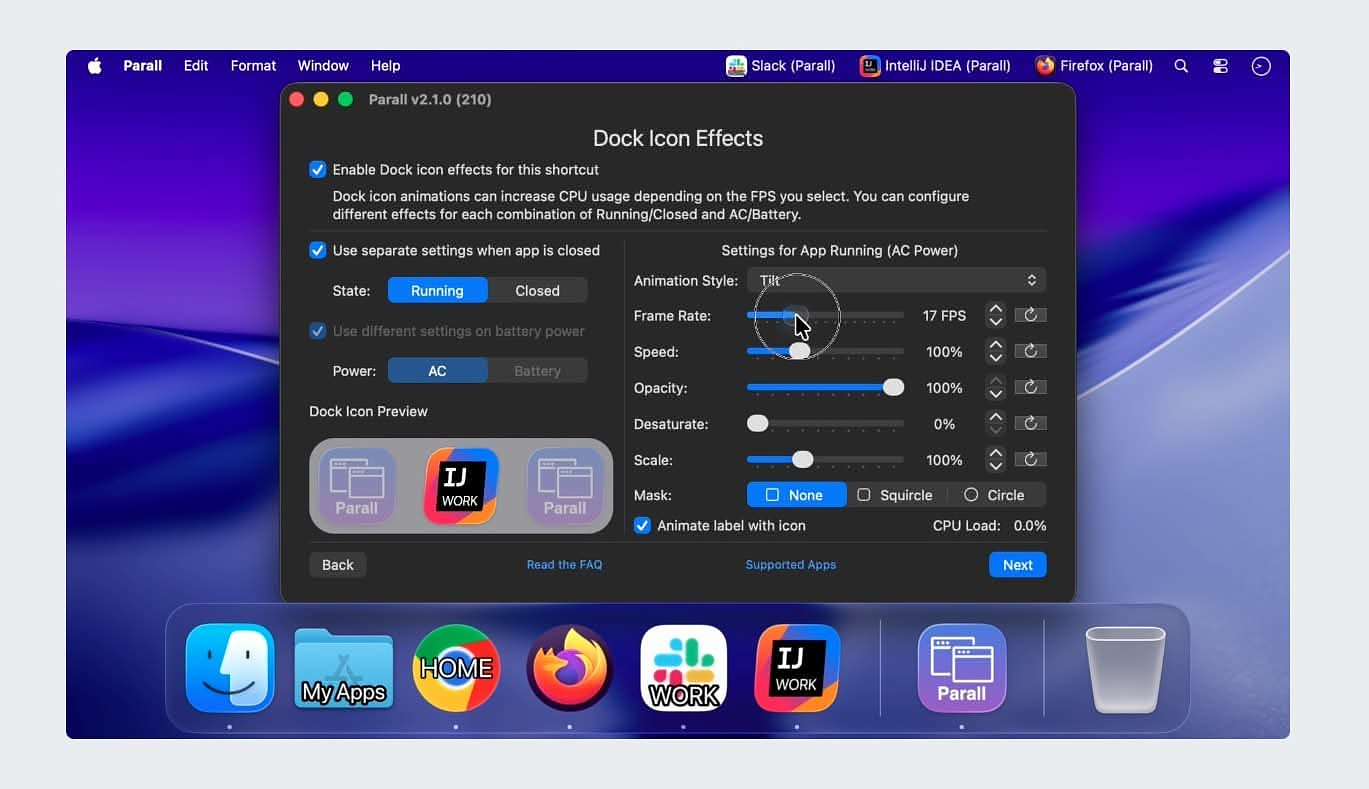Viewport: 1369px width, 789px height.
Task: Click the Firefox icon in the Dock
Action: 570,668
